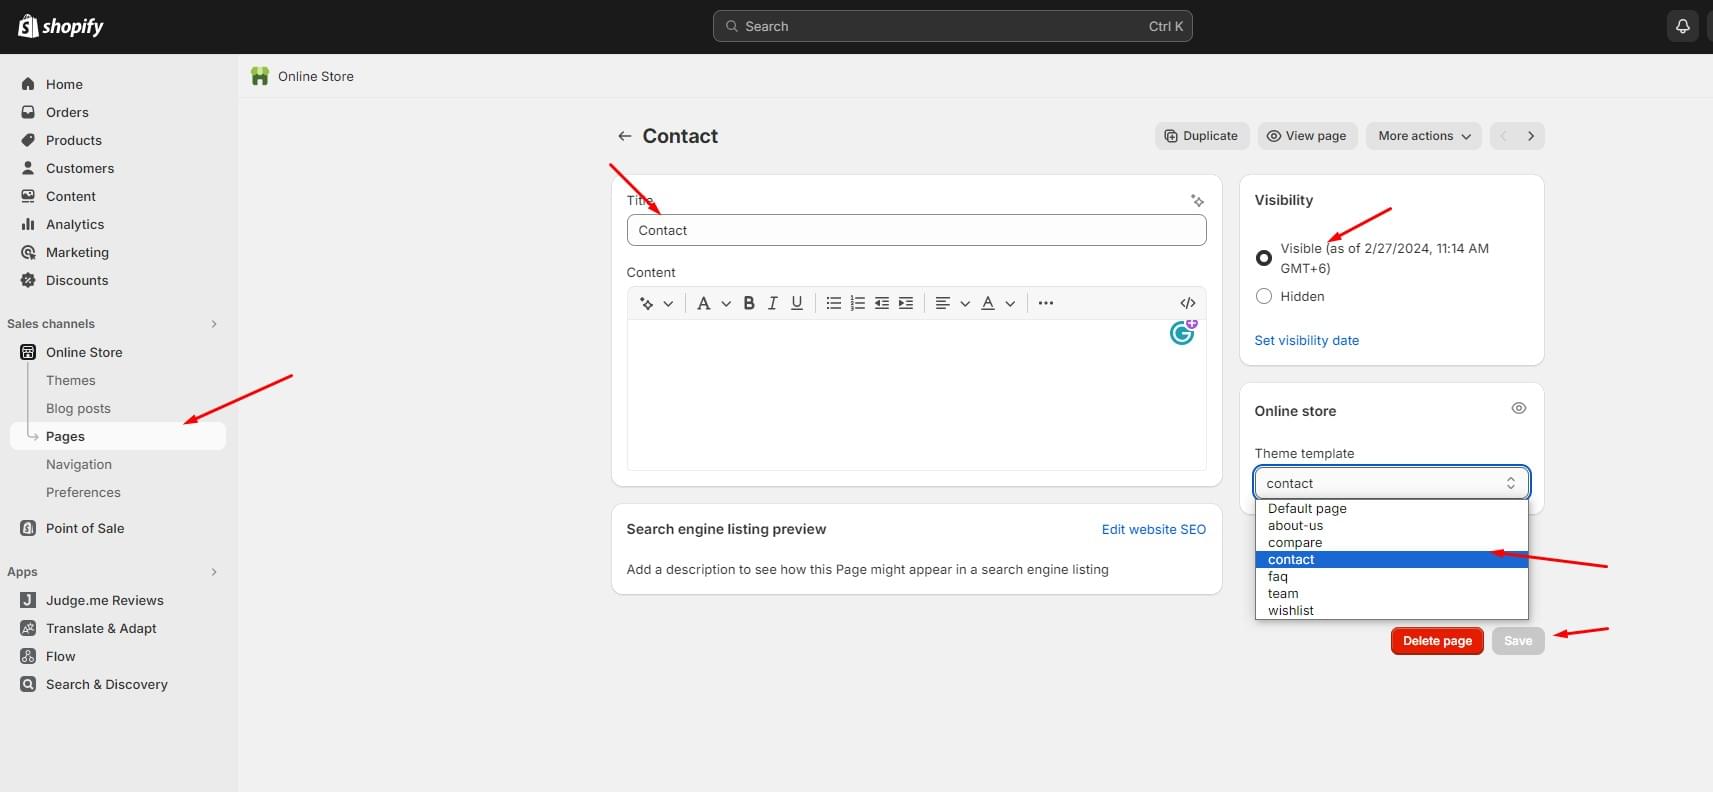
Task: Open the More actions dropdown
Action: click(1424, 136)
